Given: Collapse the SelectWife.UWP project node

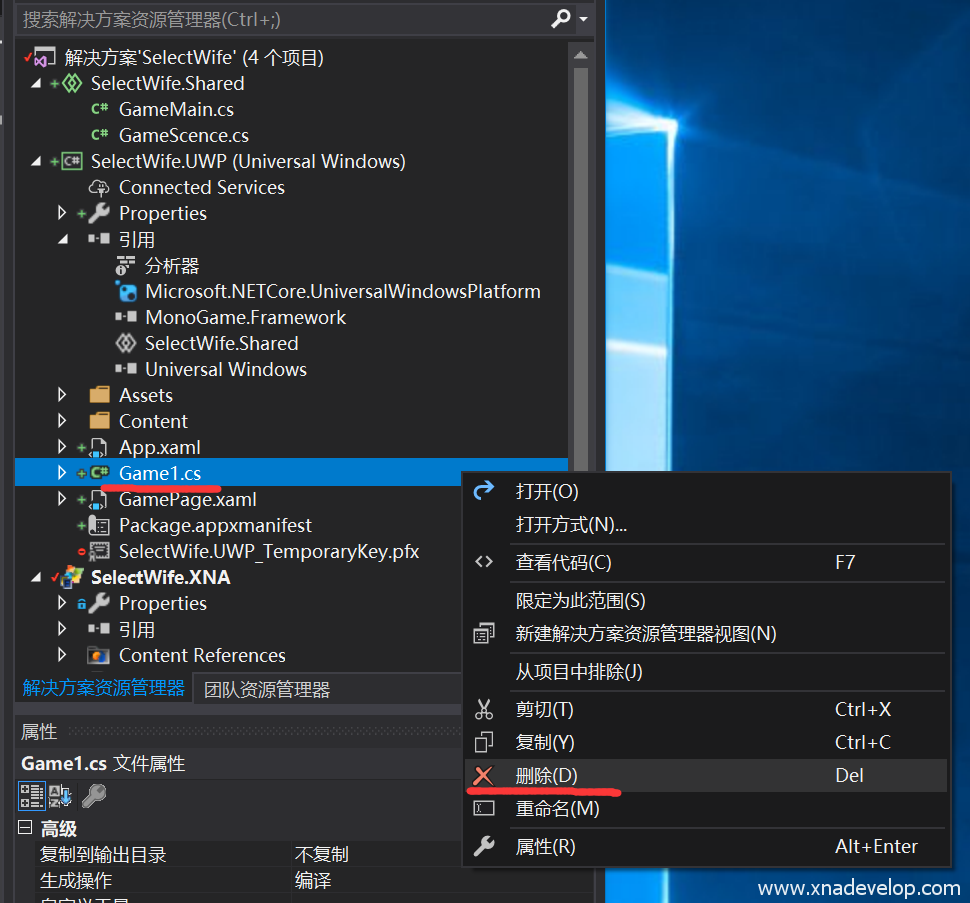Looking at the screenshot, I should pos(37,162).
